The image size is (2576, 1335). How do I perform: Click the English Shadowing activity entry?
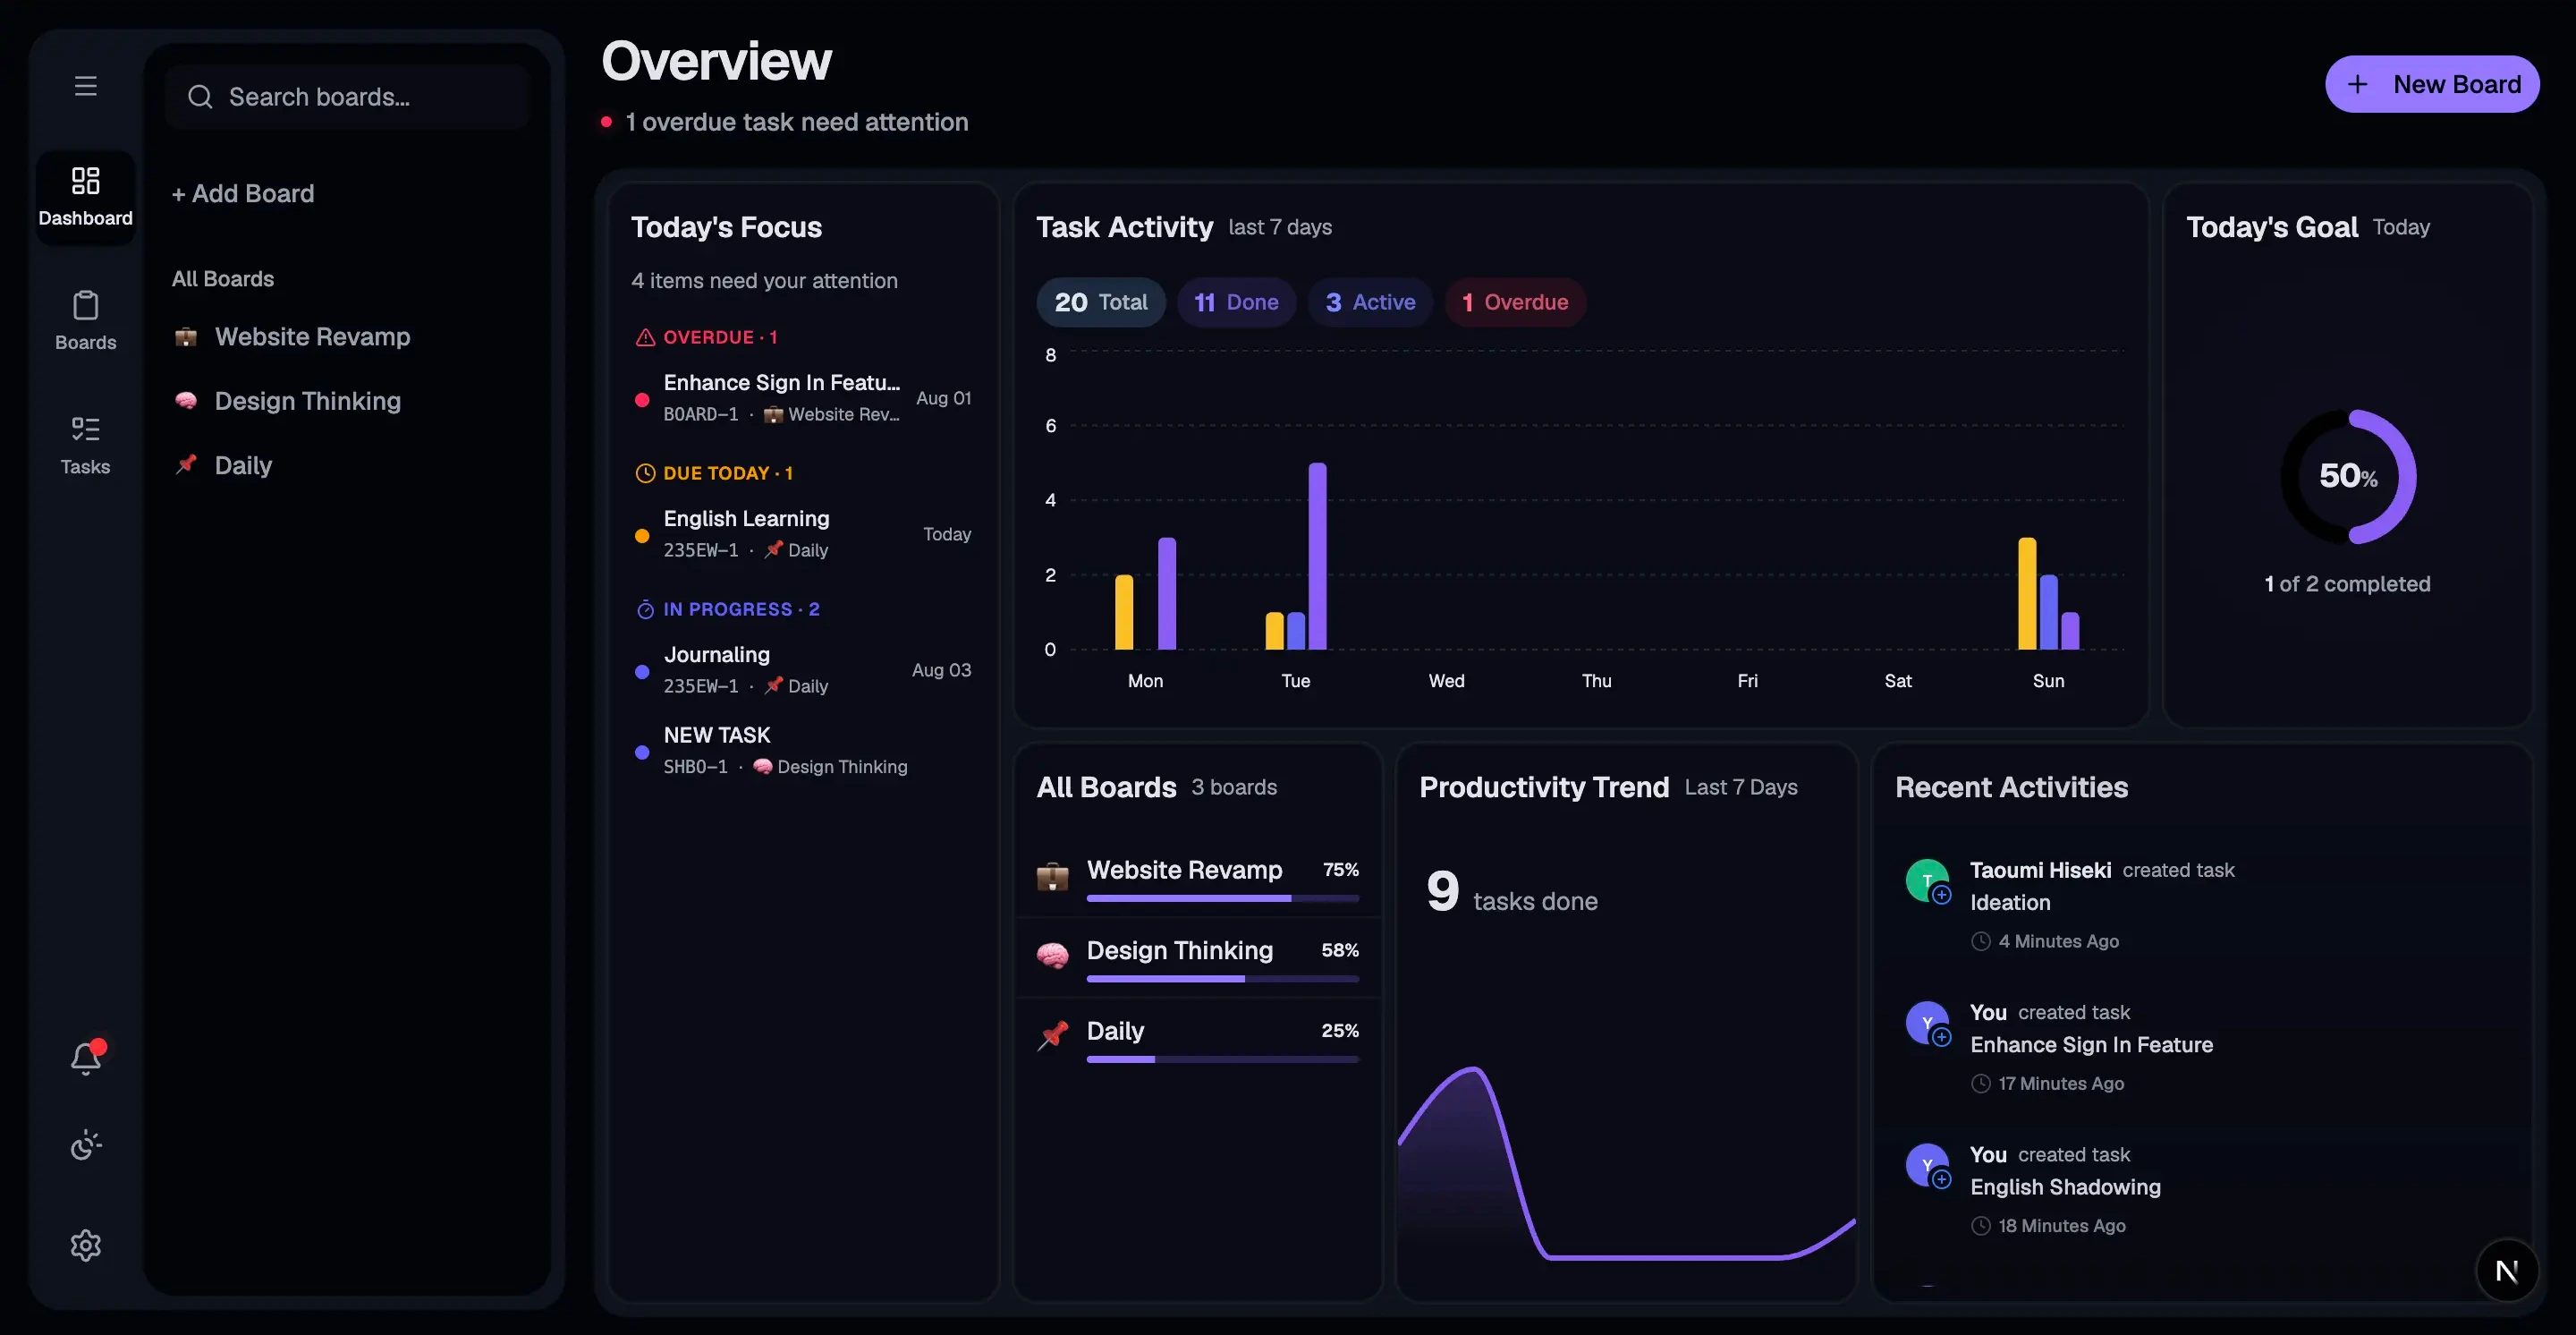[2203, 1188]
